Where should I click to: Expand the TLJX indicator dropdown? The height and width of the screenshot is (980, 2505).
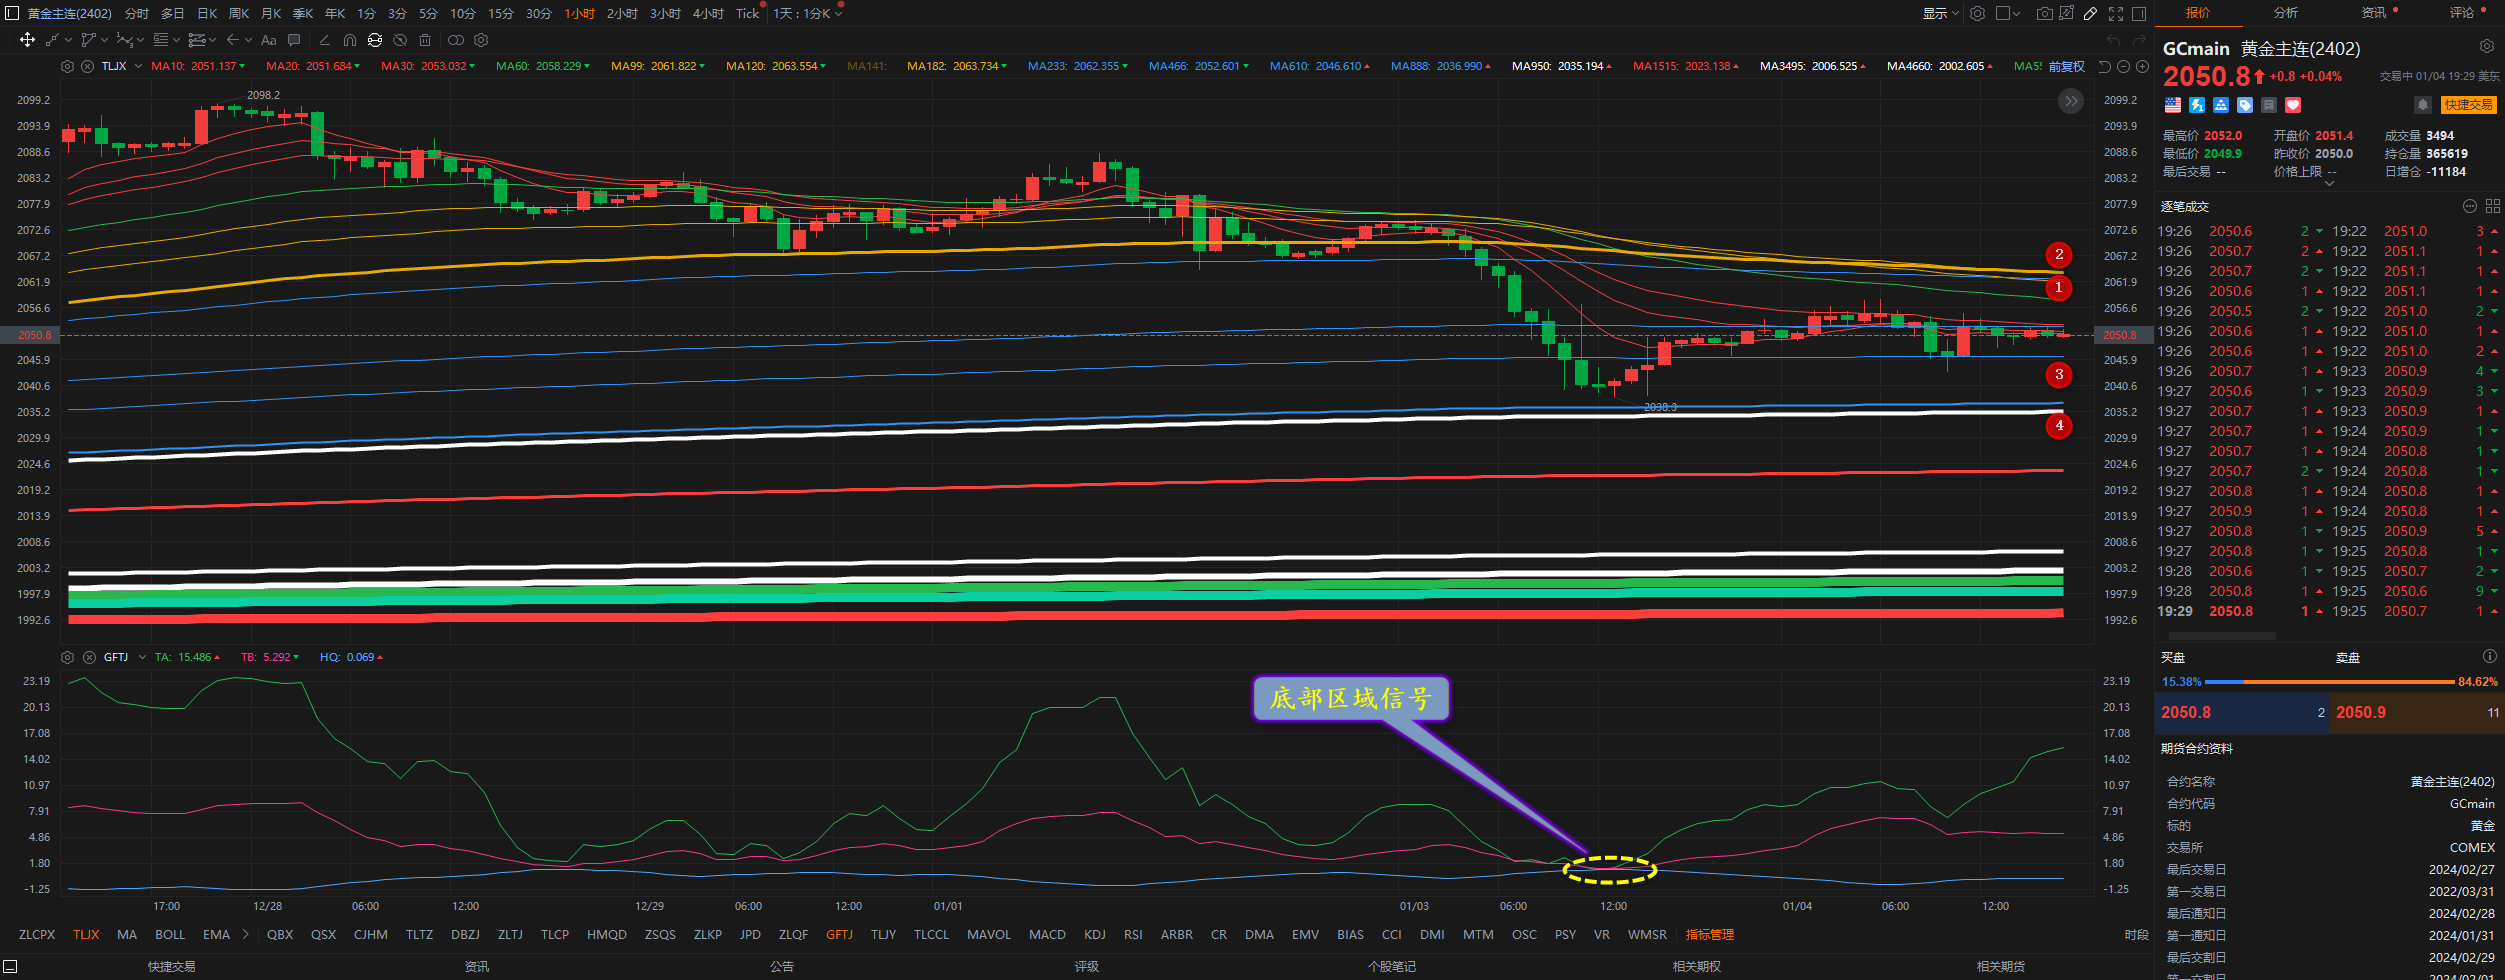[138, 66]
